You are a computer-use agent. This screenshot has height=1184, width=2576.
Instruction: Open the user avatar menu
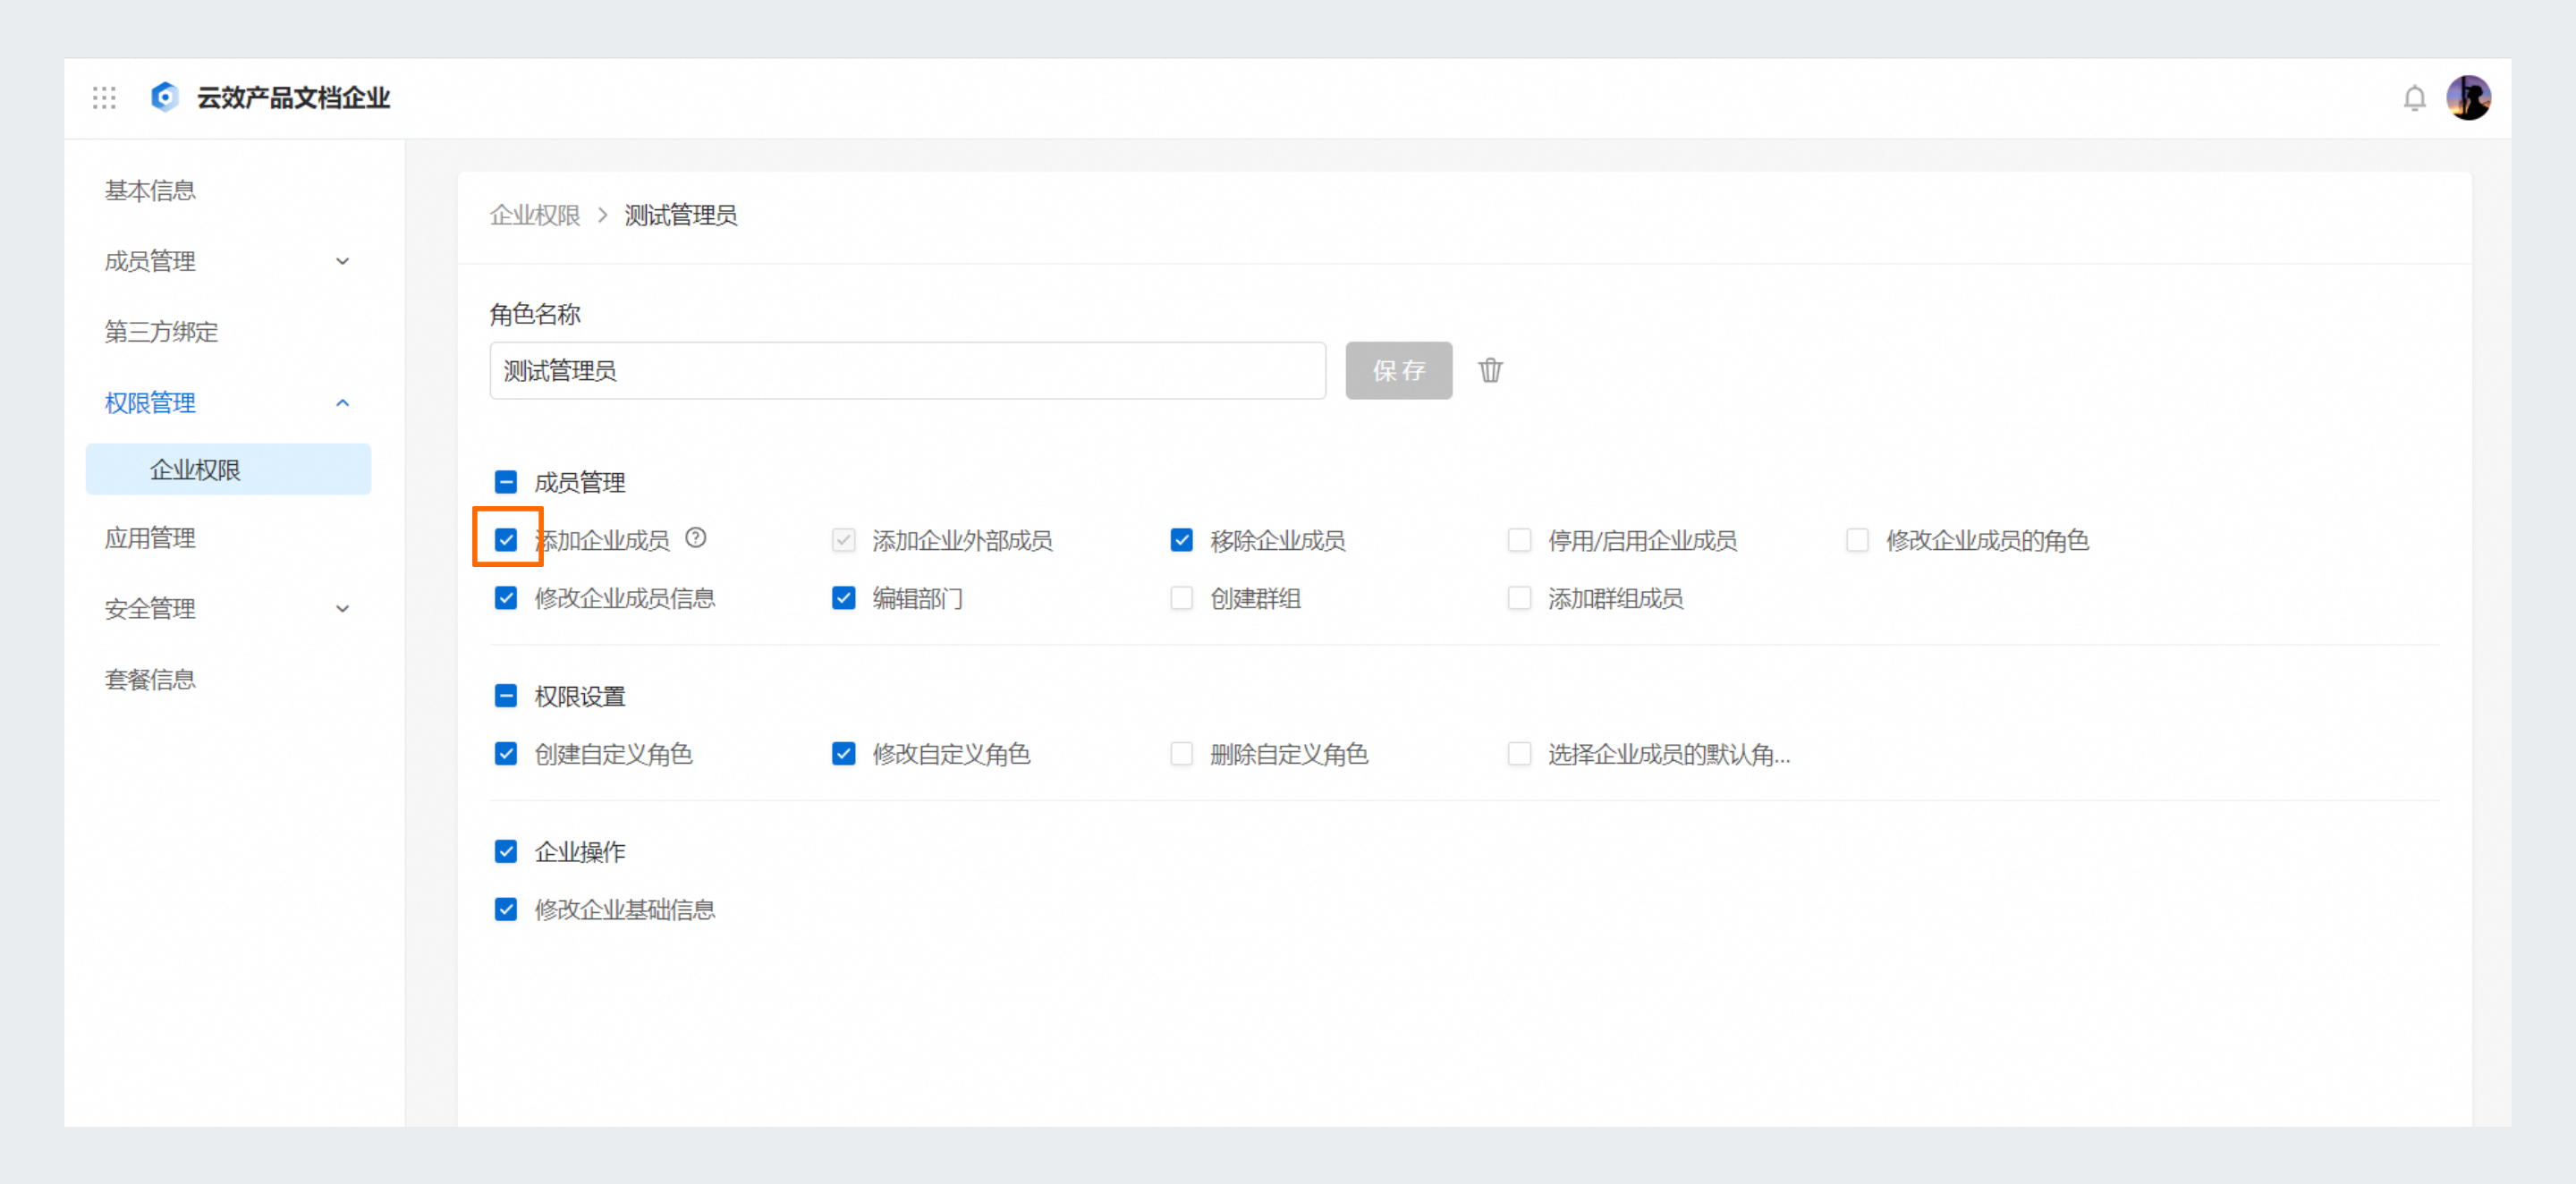click(x=2468, y=97)
